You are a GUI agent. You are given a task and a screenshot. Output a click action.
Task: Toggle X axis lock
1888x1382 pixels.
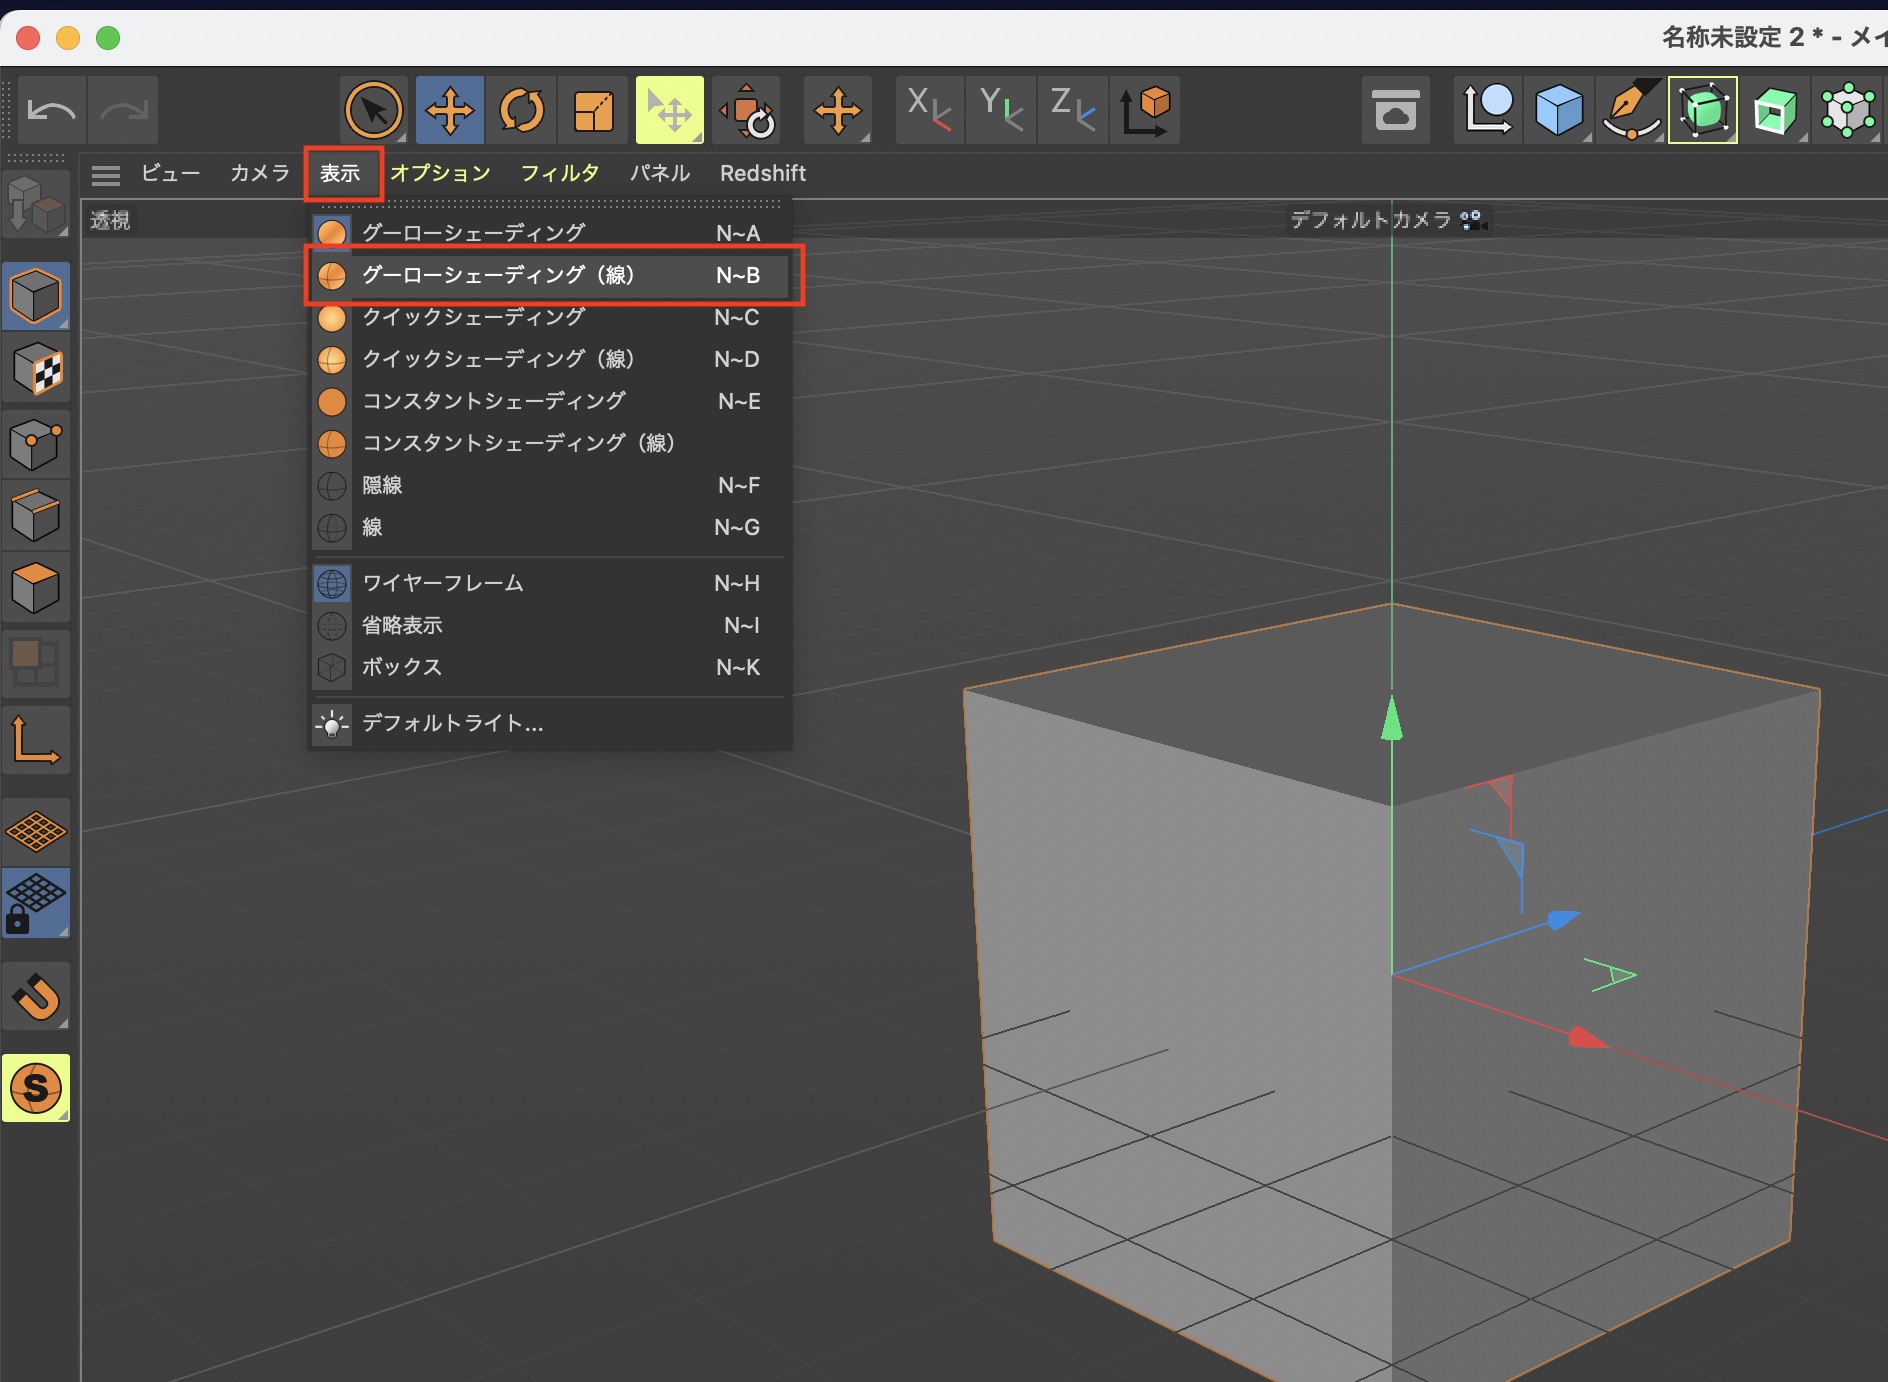coord(929,110)
